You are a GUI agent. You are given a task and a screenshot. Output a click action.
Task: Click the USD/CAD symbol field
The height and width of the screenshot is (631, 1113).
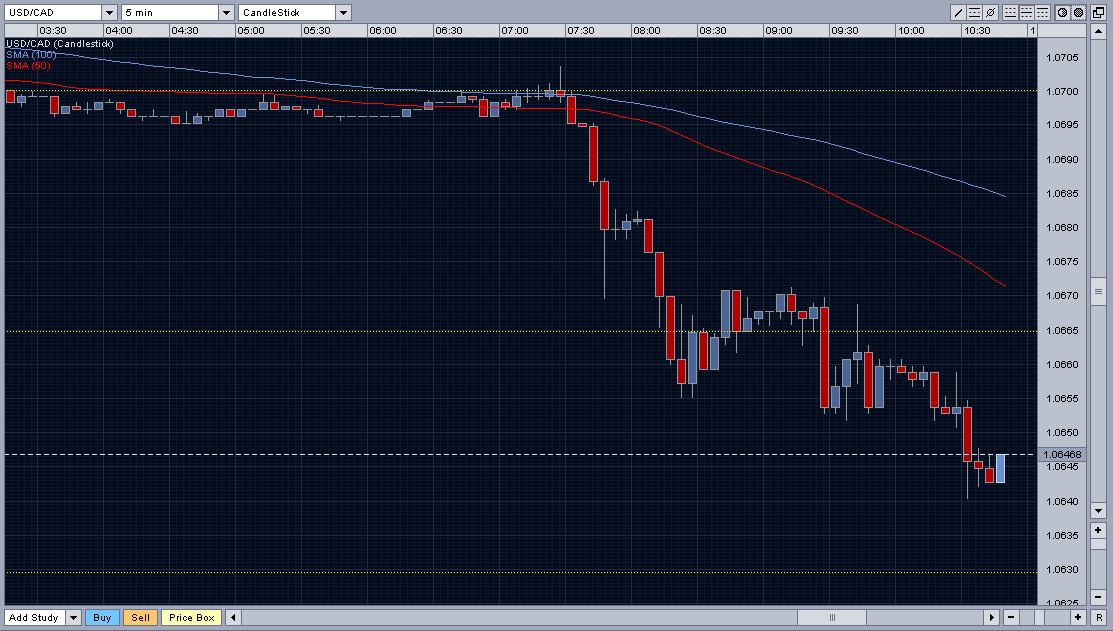tap(53, 12)
